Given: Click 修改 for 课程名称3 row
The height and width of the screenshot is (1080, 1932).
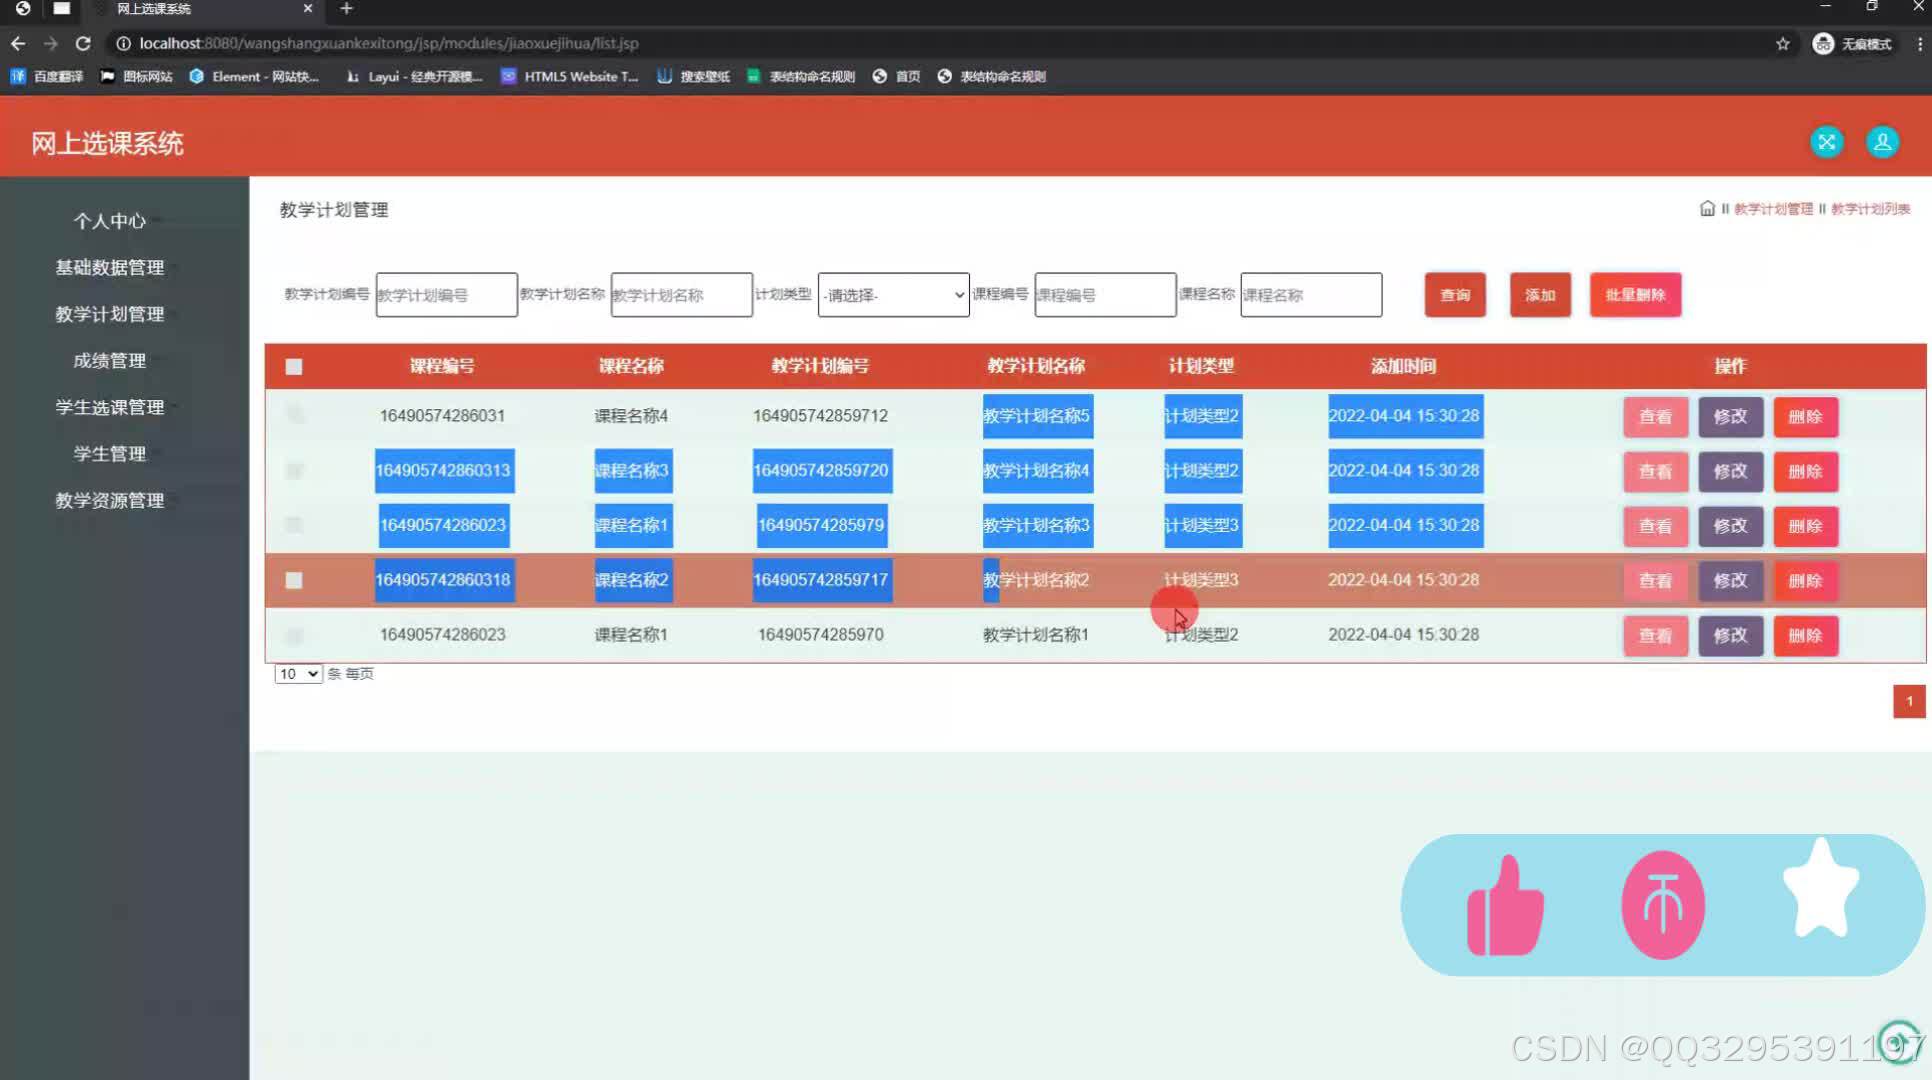Looking at the screenshot, I should (x=1730, y=471).
